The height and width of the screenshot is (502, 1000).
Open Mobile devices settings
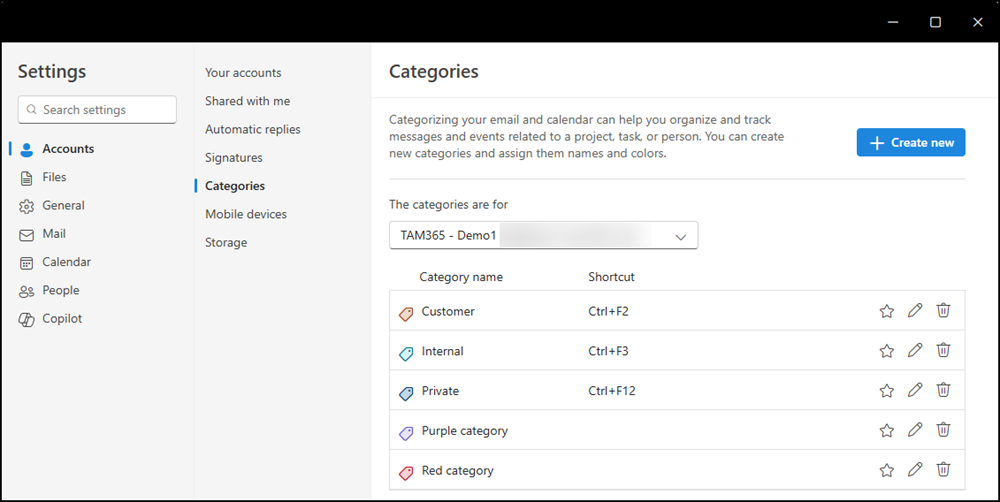pyautogui.click(x=246, y=214)
